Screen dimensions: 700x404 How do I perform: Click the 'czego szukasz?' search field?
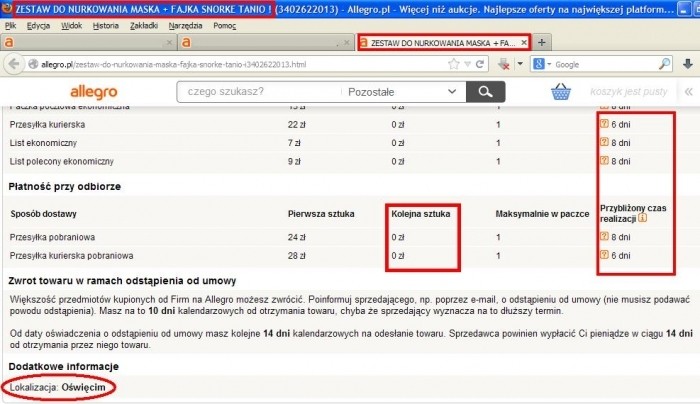pyautogui.click(x=255, y=92)
